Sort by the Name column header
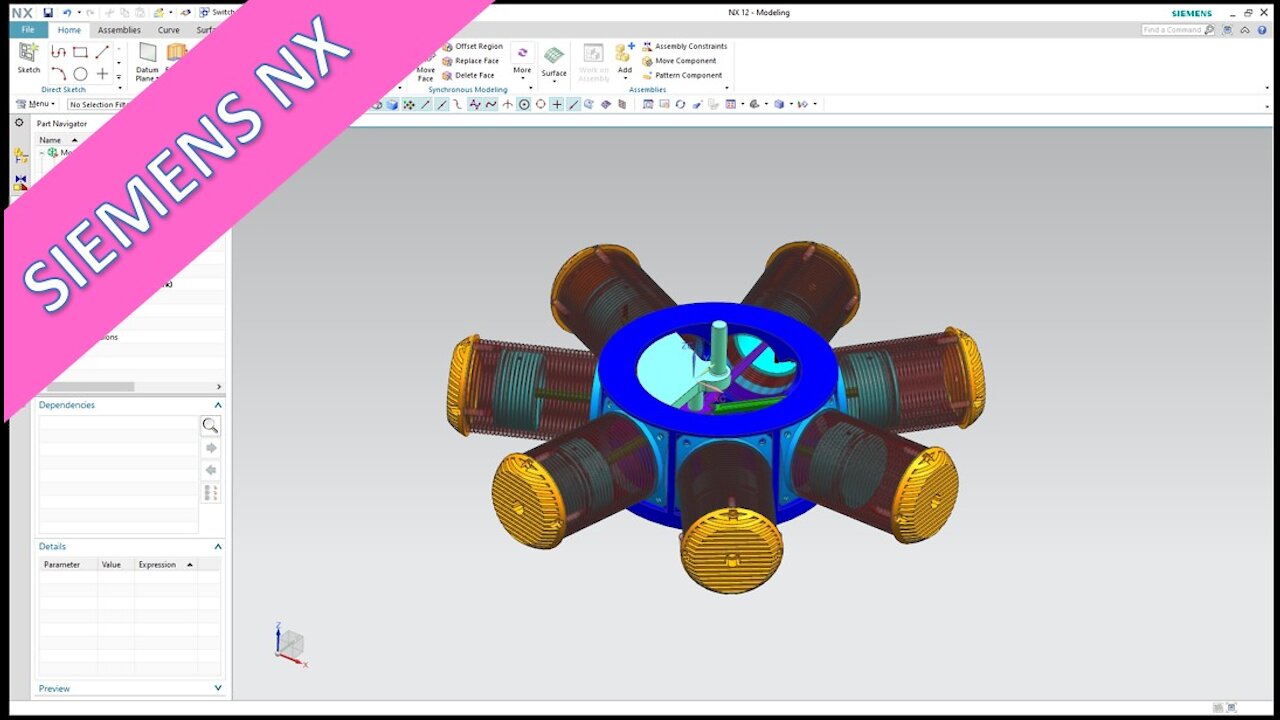This screenshot has height=720, width=1280. 58,140
